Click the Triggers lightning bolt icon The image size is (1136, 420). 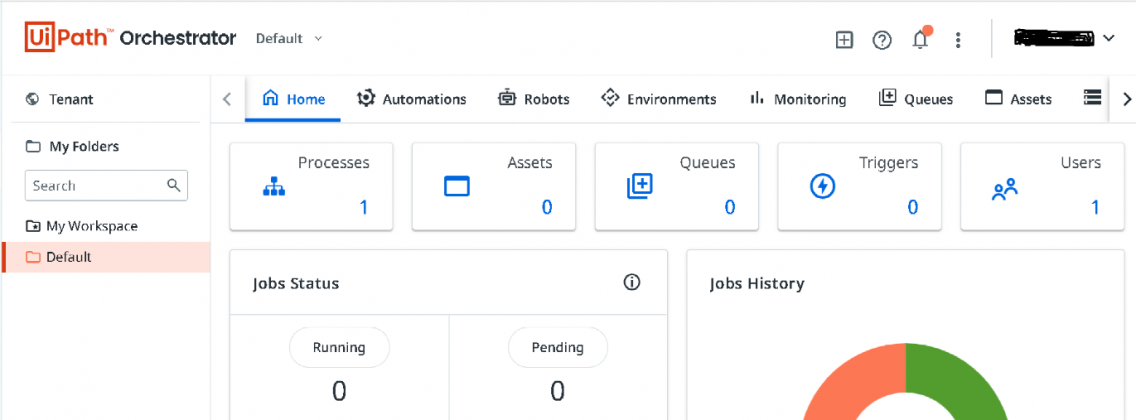tap(822, 186)
